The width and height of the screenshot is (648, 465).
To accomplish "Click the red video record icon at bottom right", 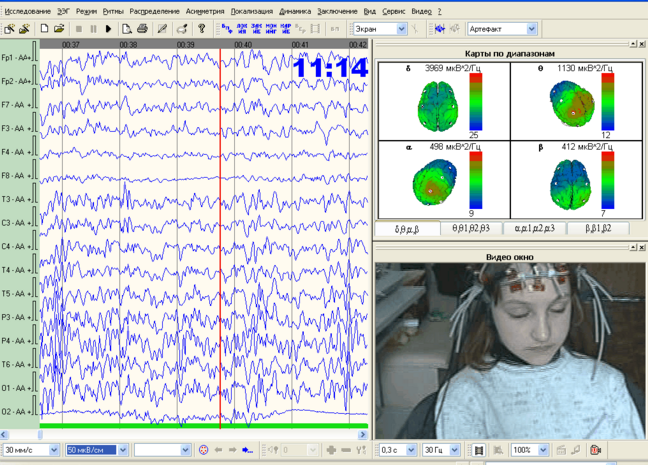I will (x=597, y=451).
